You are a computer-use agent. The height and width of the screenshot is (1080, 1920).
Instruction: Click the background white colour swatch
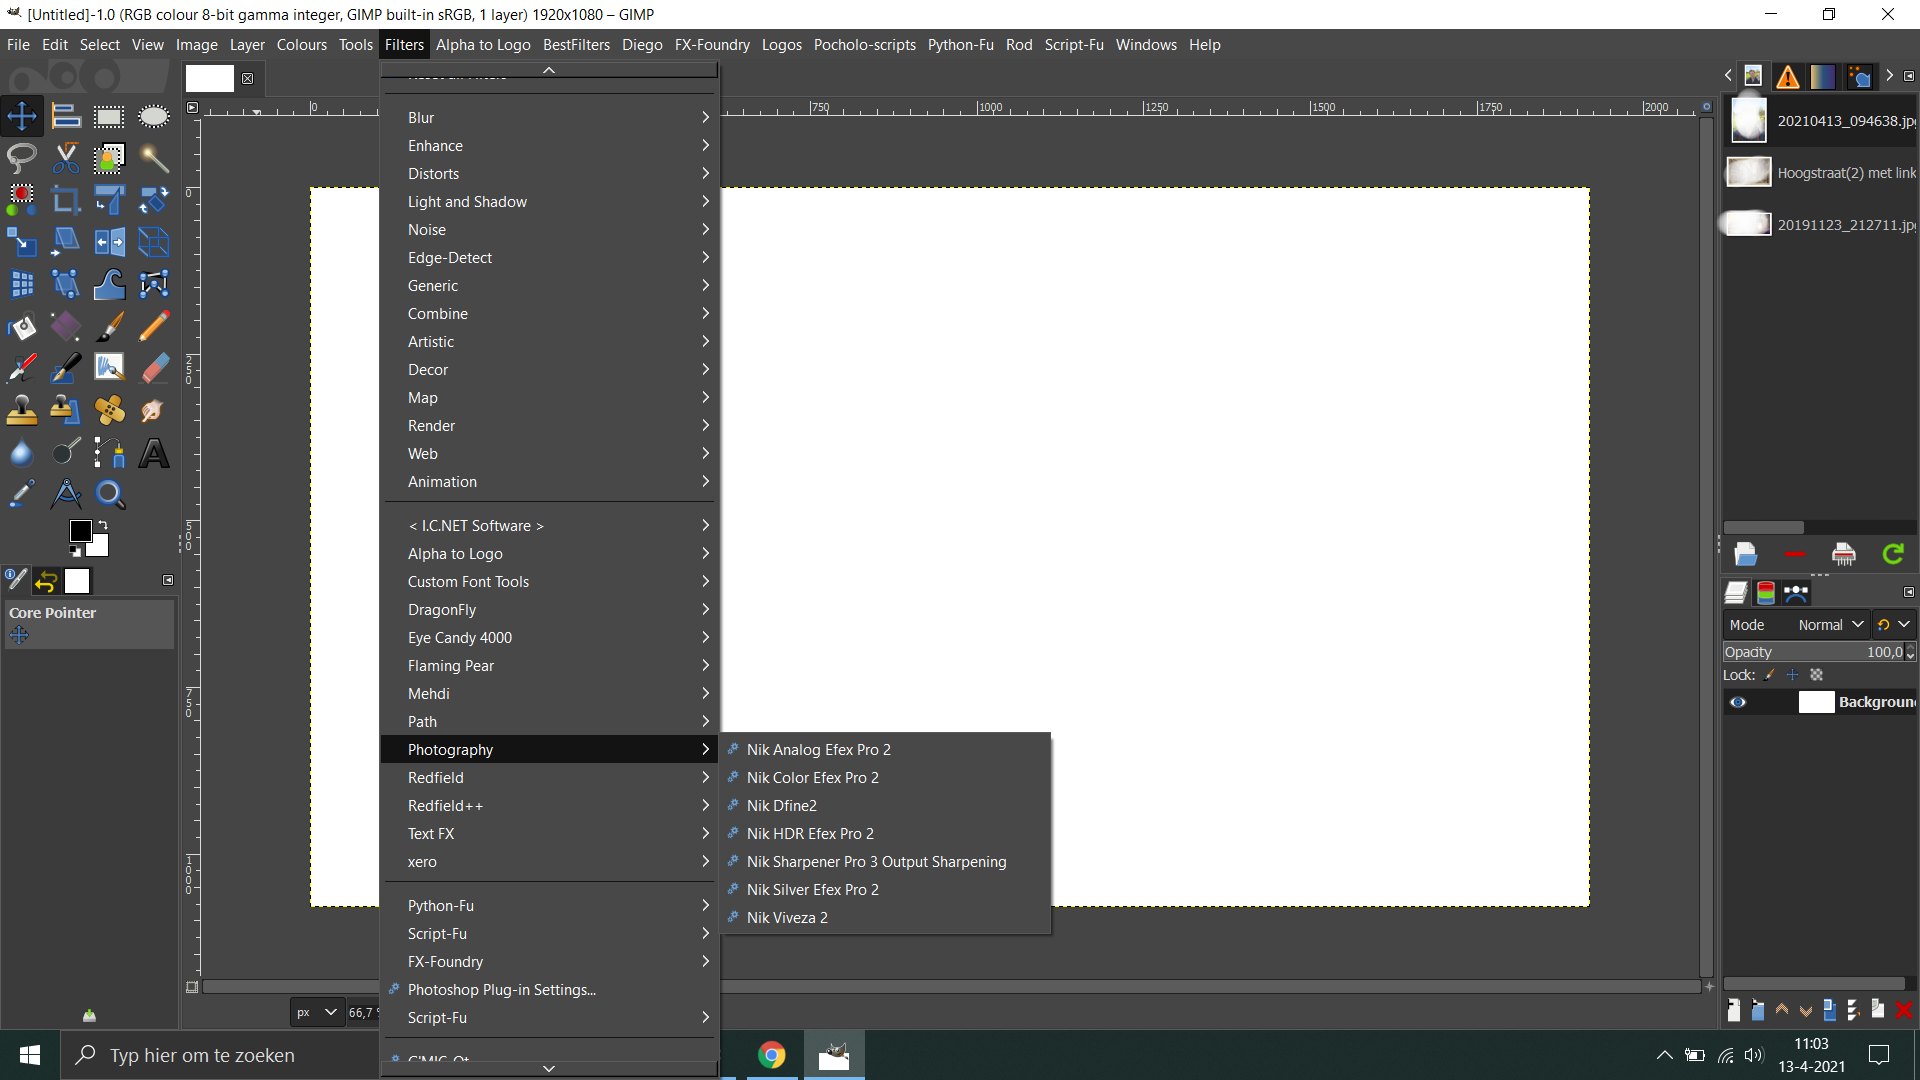98,546
